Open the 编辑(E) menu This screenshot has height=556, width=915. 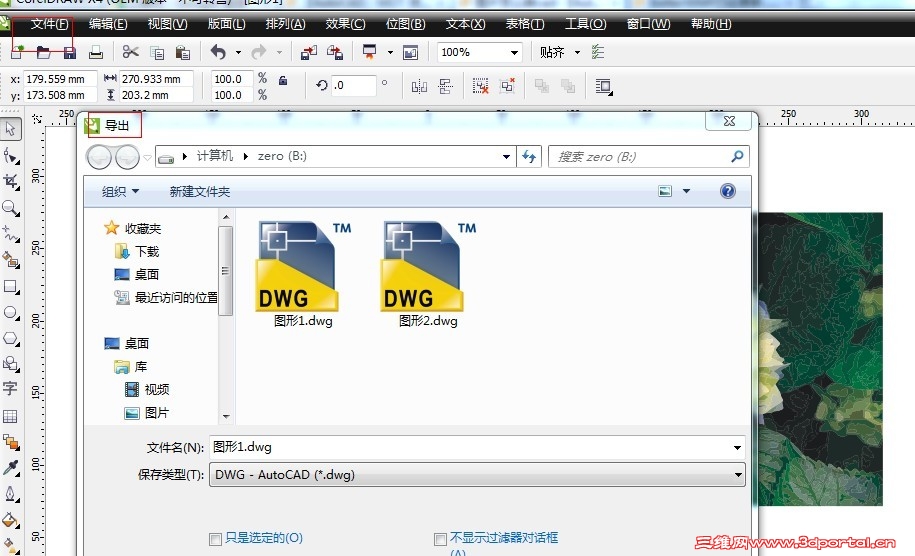click(108, 24)
